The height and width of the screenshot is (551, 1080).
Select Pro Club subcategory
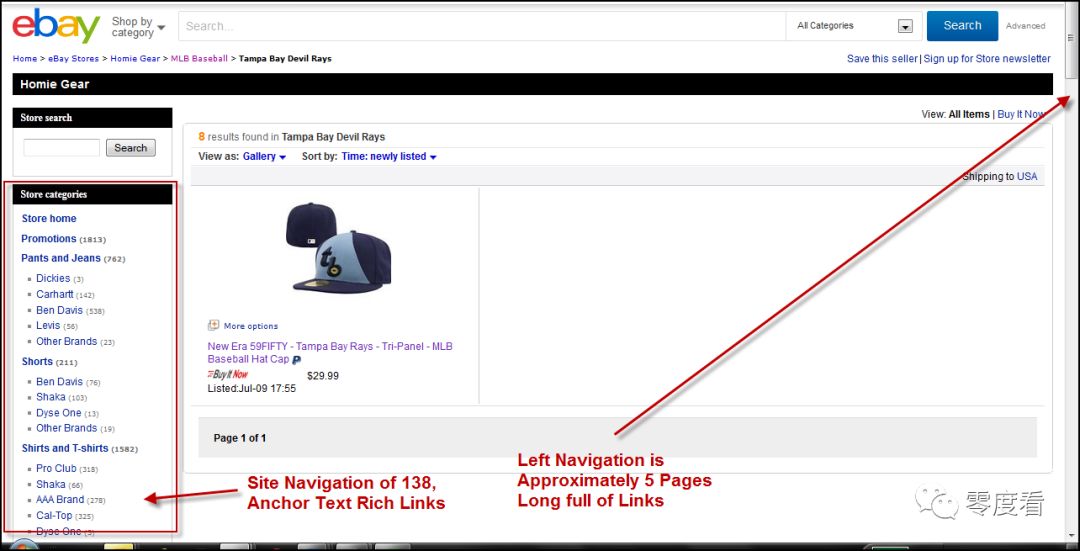56,468
